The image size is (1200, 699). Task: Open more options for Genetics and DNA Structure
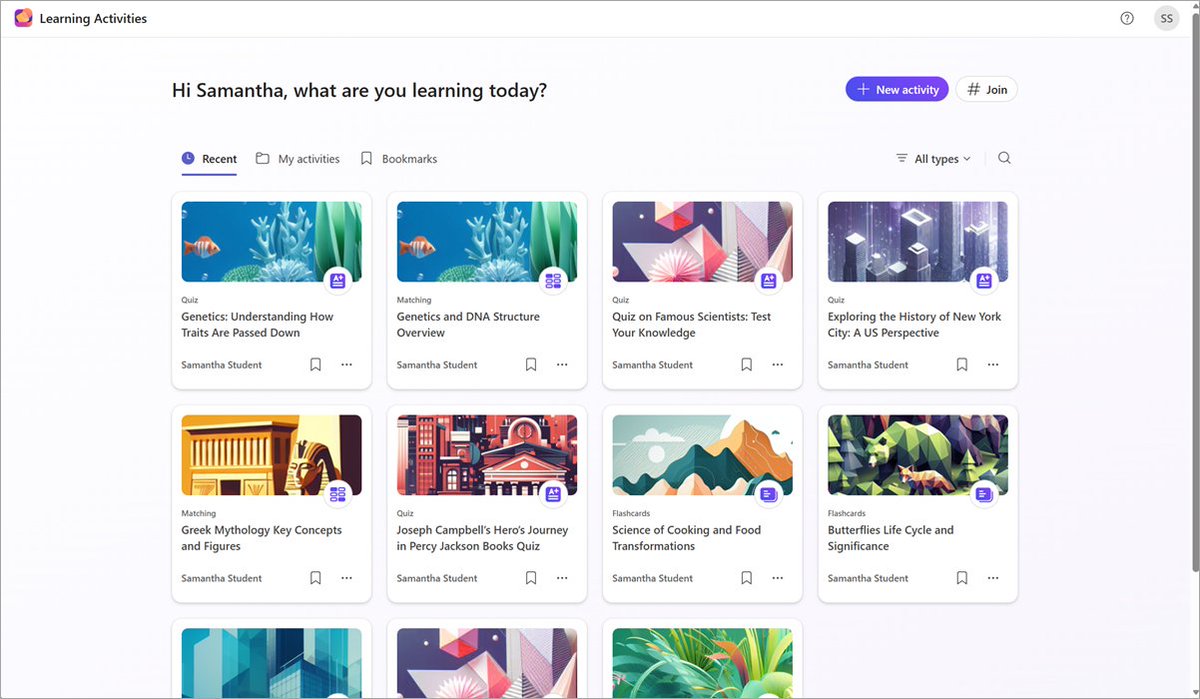pos(562,365)
